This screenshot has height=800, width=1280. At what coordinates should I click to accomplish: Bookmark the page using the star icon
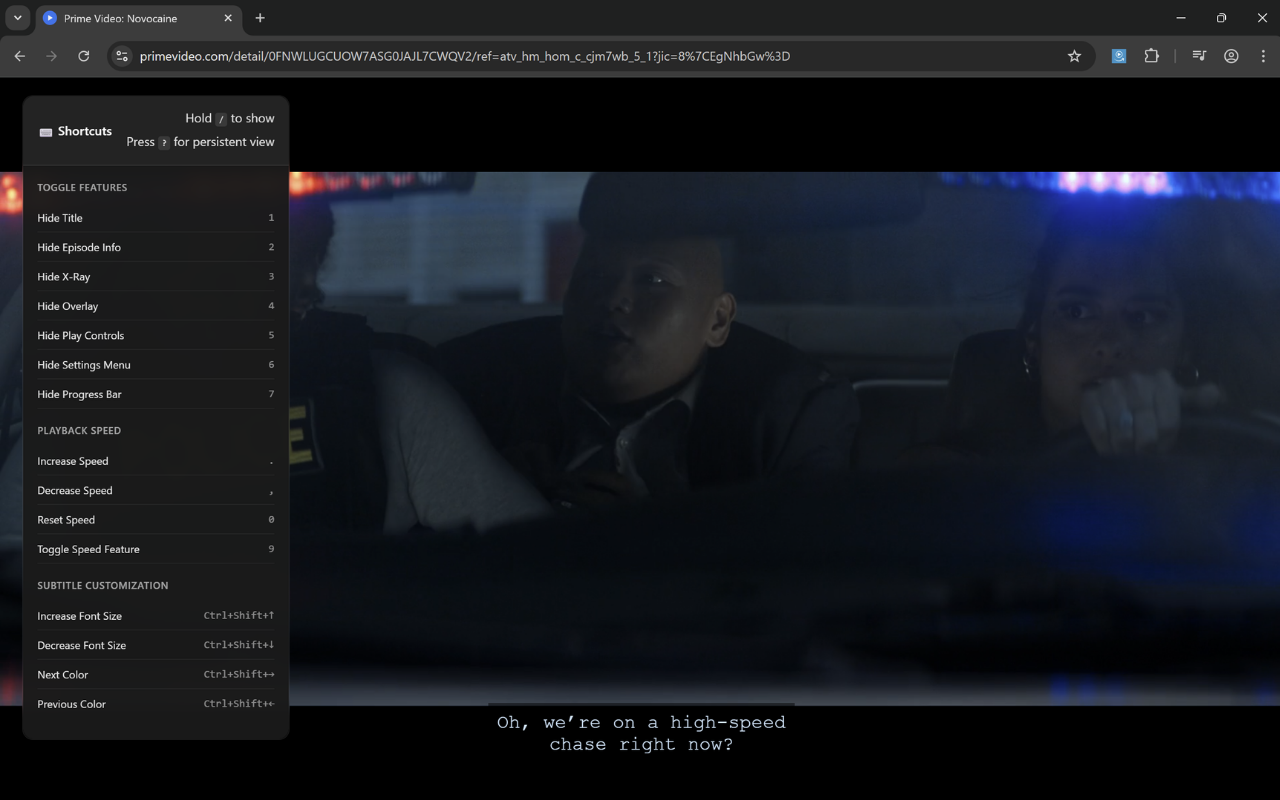point(1074,56)
